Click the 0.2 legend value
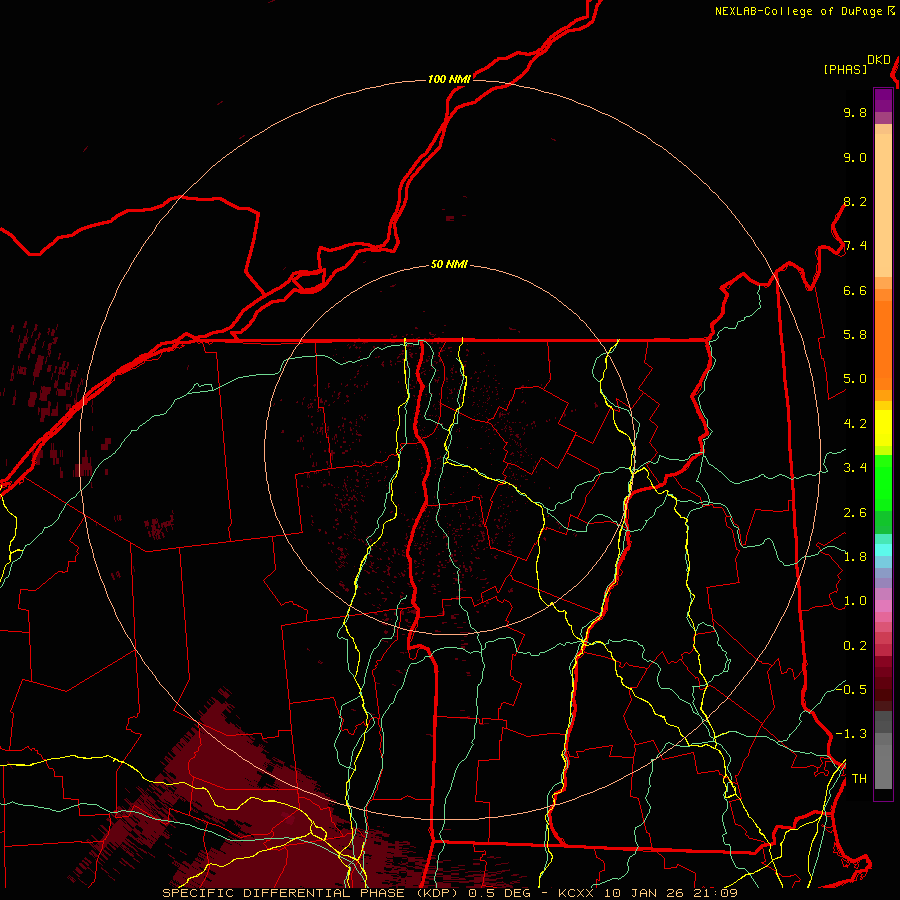Screen dimensions: 900x900 click(855, 646)
